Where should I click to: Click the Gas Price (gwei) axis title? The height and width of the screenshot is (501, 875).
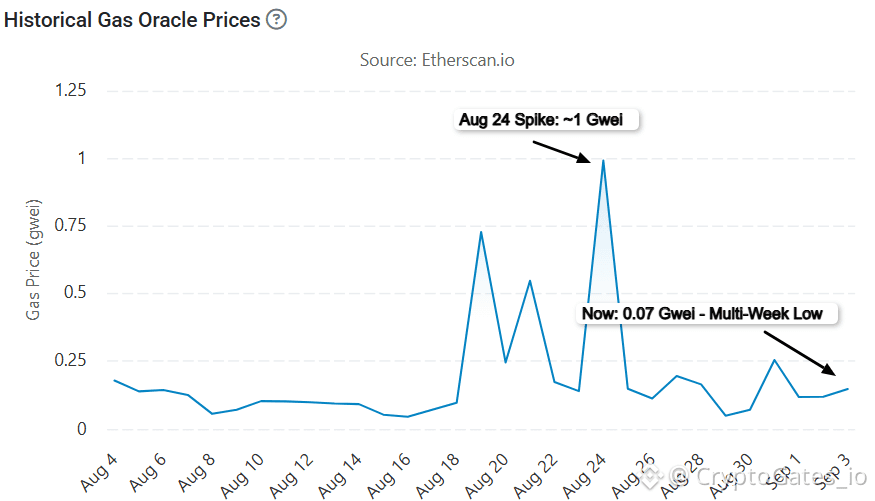pyautogui.click(x=33, y=259)
